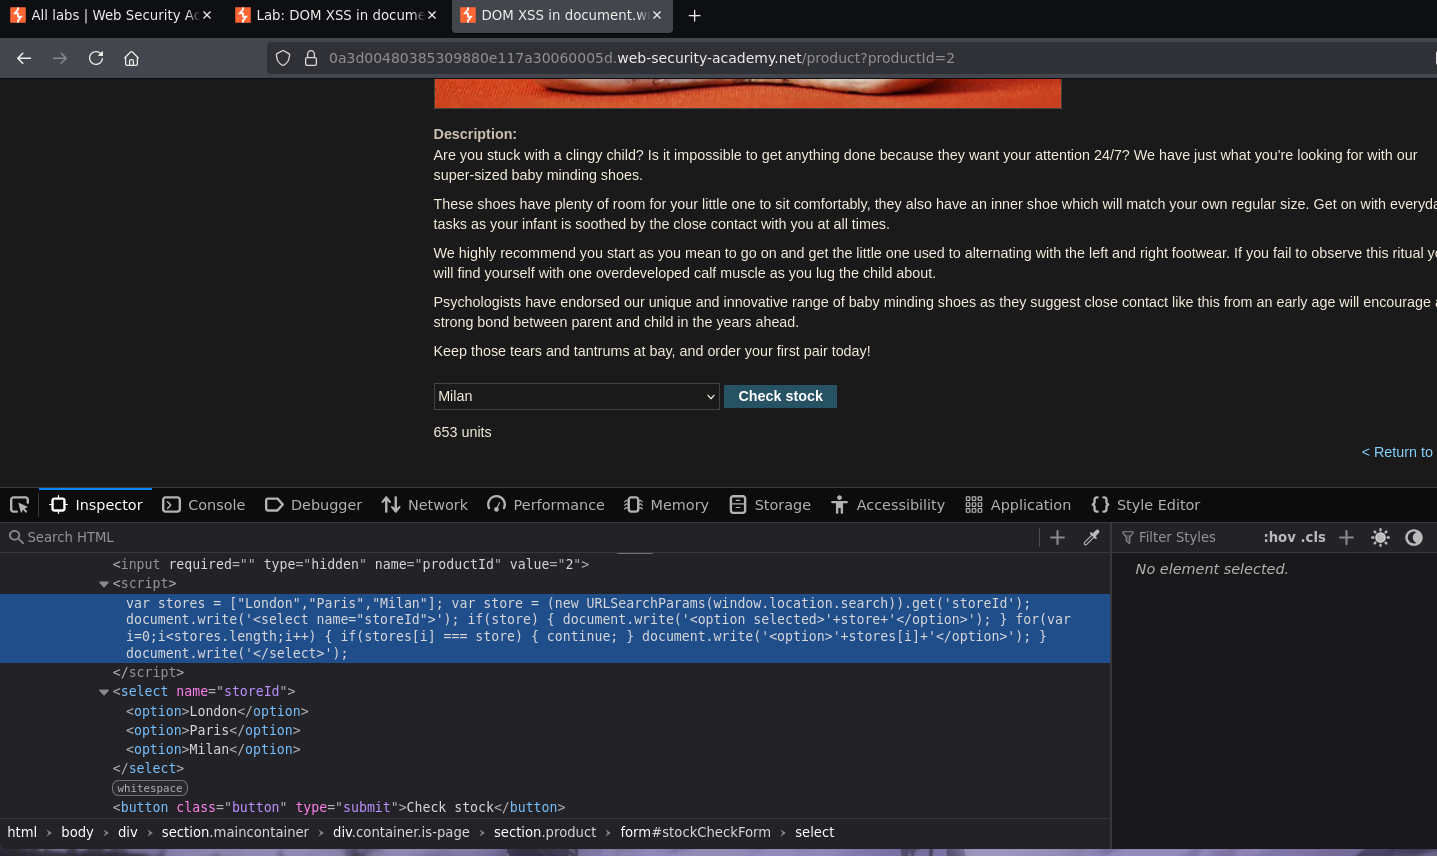Select the closing select tag line
Screen dimensions: 1437x856
[x=148, y=768]
